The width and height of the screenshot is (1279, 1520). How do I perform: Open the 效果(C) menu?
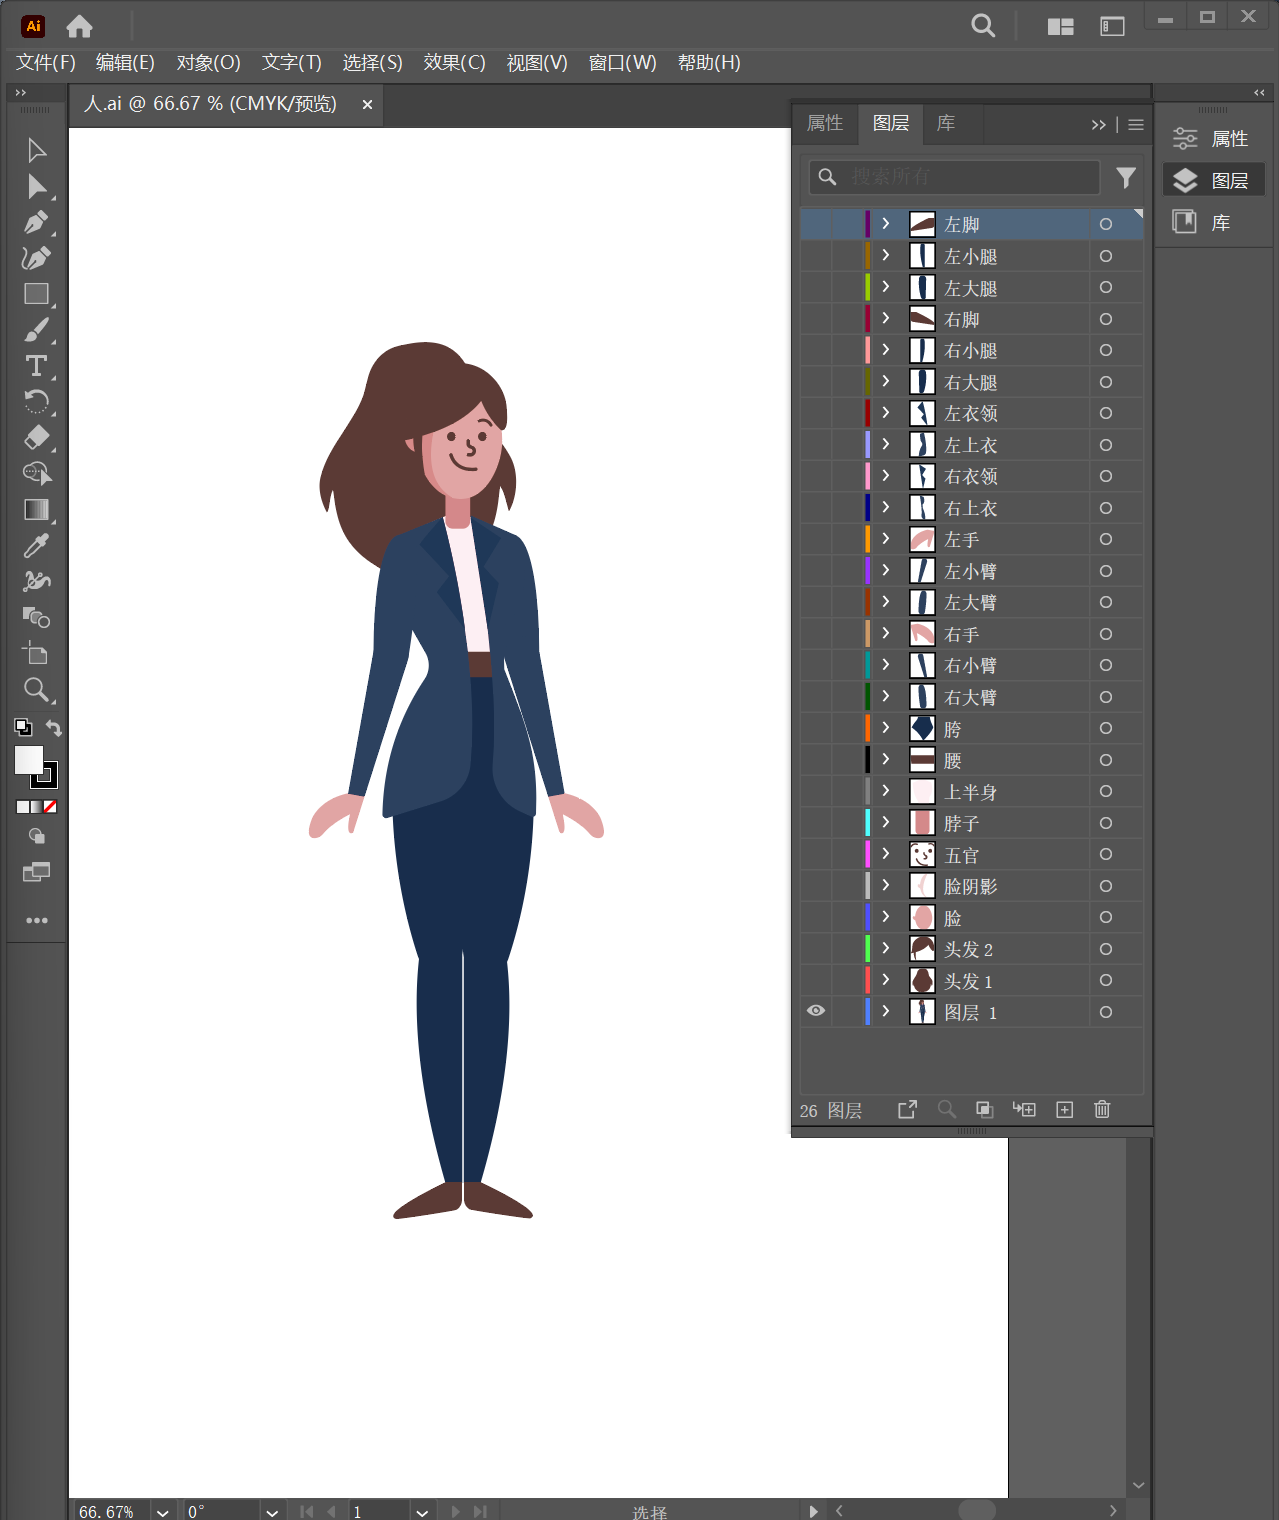pyautogui.click(x=454, y=63)
